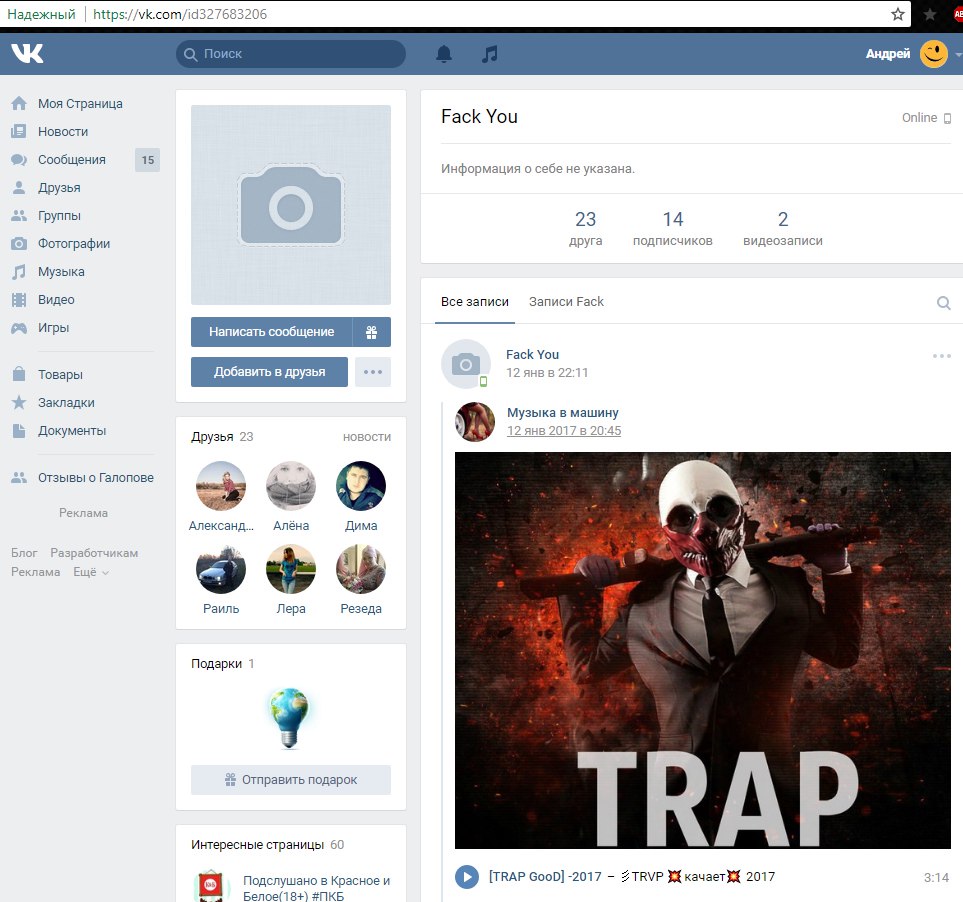Click the Добавить в друзья button

click(x=269, y=372)
